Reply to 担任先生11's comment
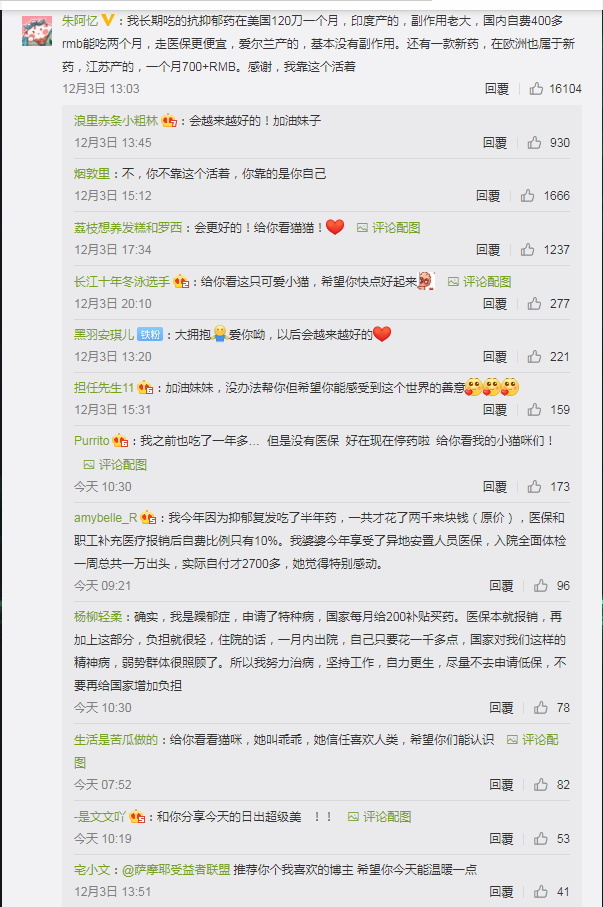The width and height of the screenshot is (603, 907). click(495, 410)
